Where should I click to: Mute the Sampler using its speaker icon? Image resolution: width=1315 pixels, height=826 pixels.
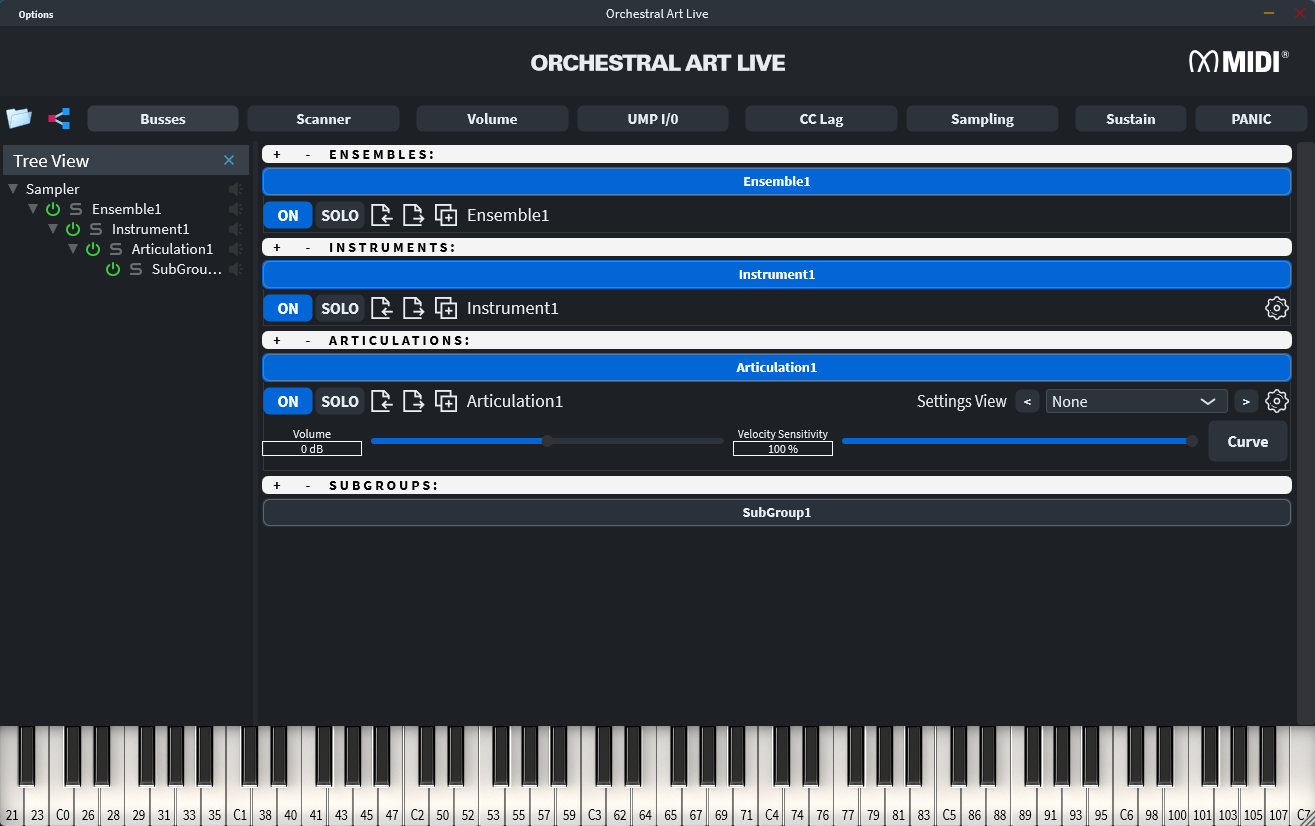pos(235,188)
